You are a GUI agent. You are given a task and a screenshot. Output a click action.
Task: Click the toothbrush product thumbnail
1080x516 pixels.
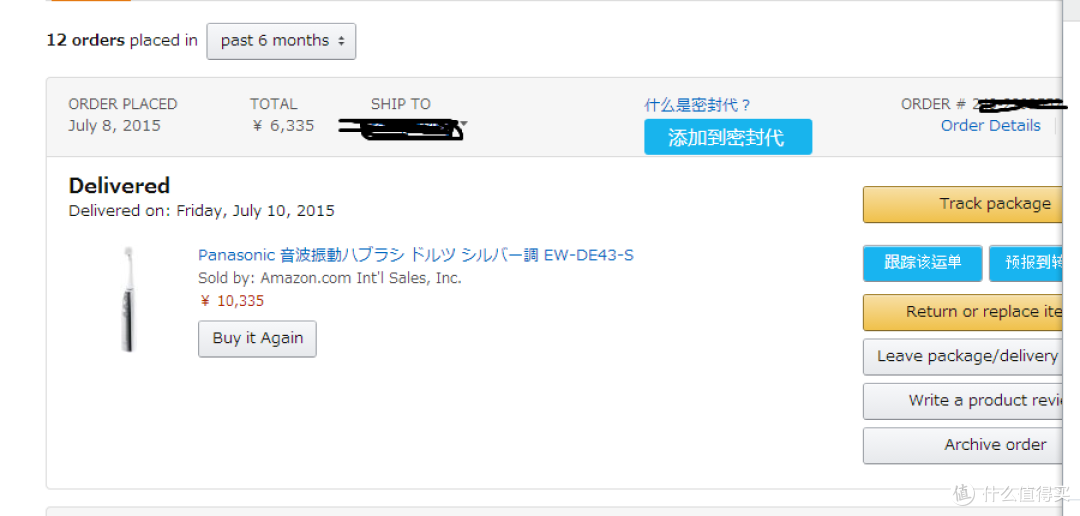pyautogui.click(x=128, y=299)
